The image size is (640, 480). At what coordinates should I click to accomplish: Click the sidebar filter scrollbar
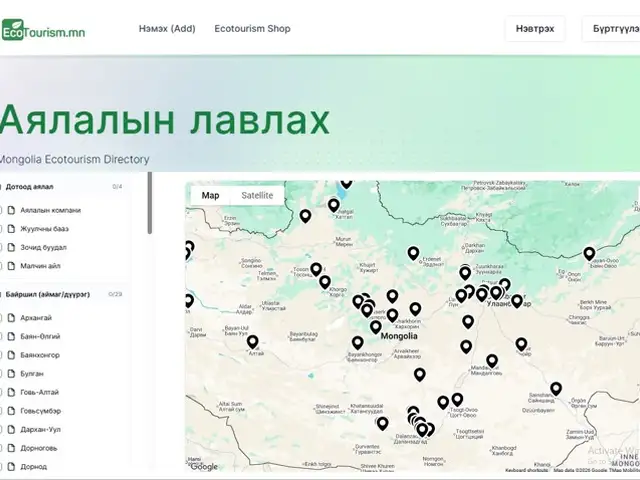(x=150, y=203)
